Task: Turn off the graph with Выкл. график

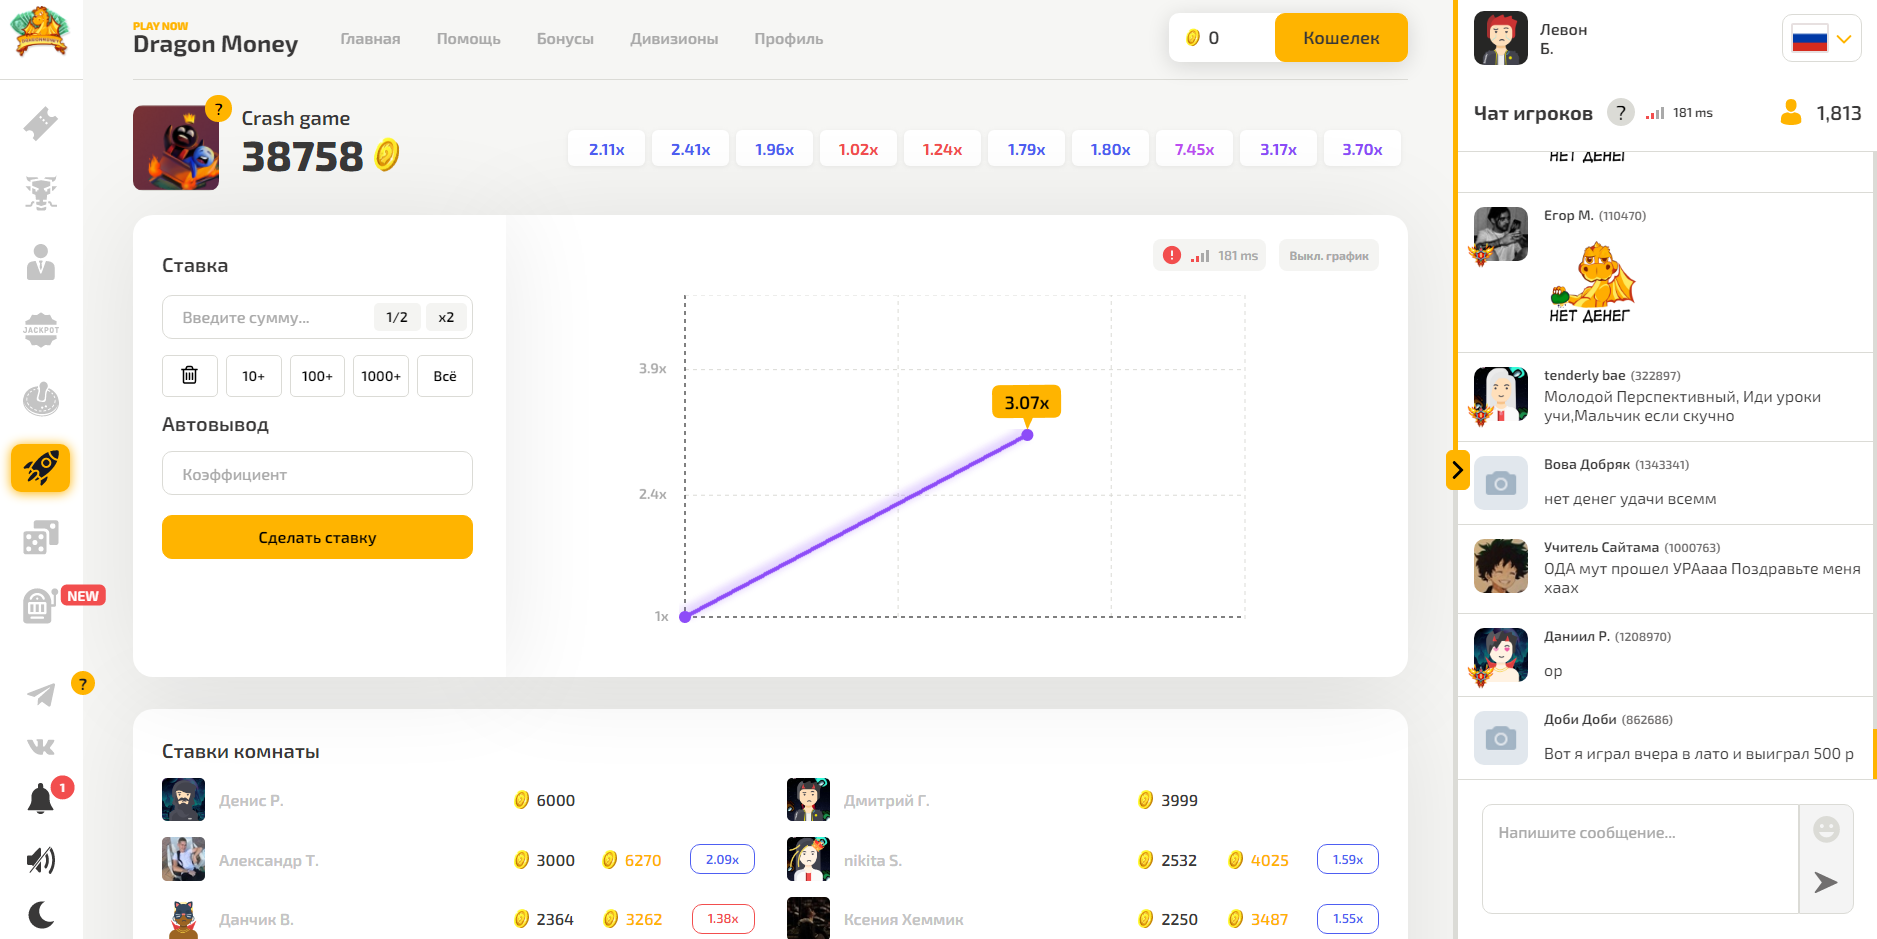Action: click(x=1328, y=256)
